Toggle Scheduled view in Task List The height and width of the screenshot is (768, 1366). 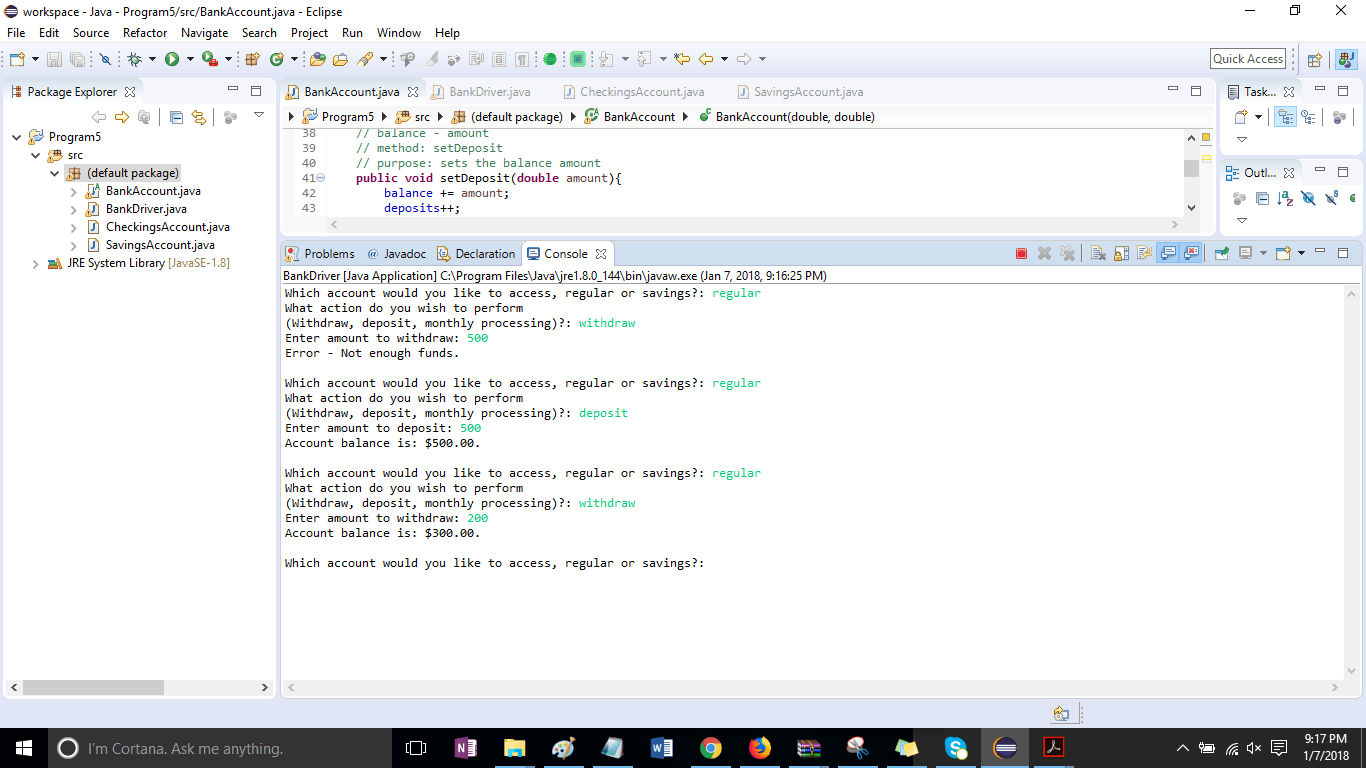coord(1307,117)
